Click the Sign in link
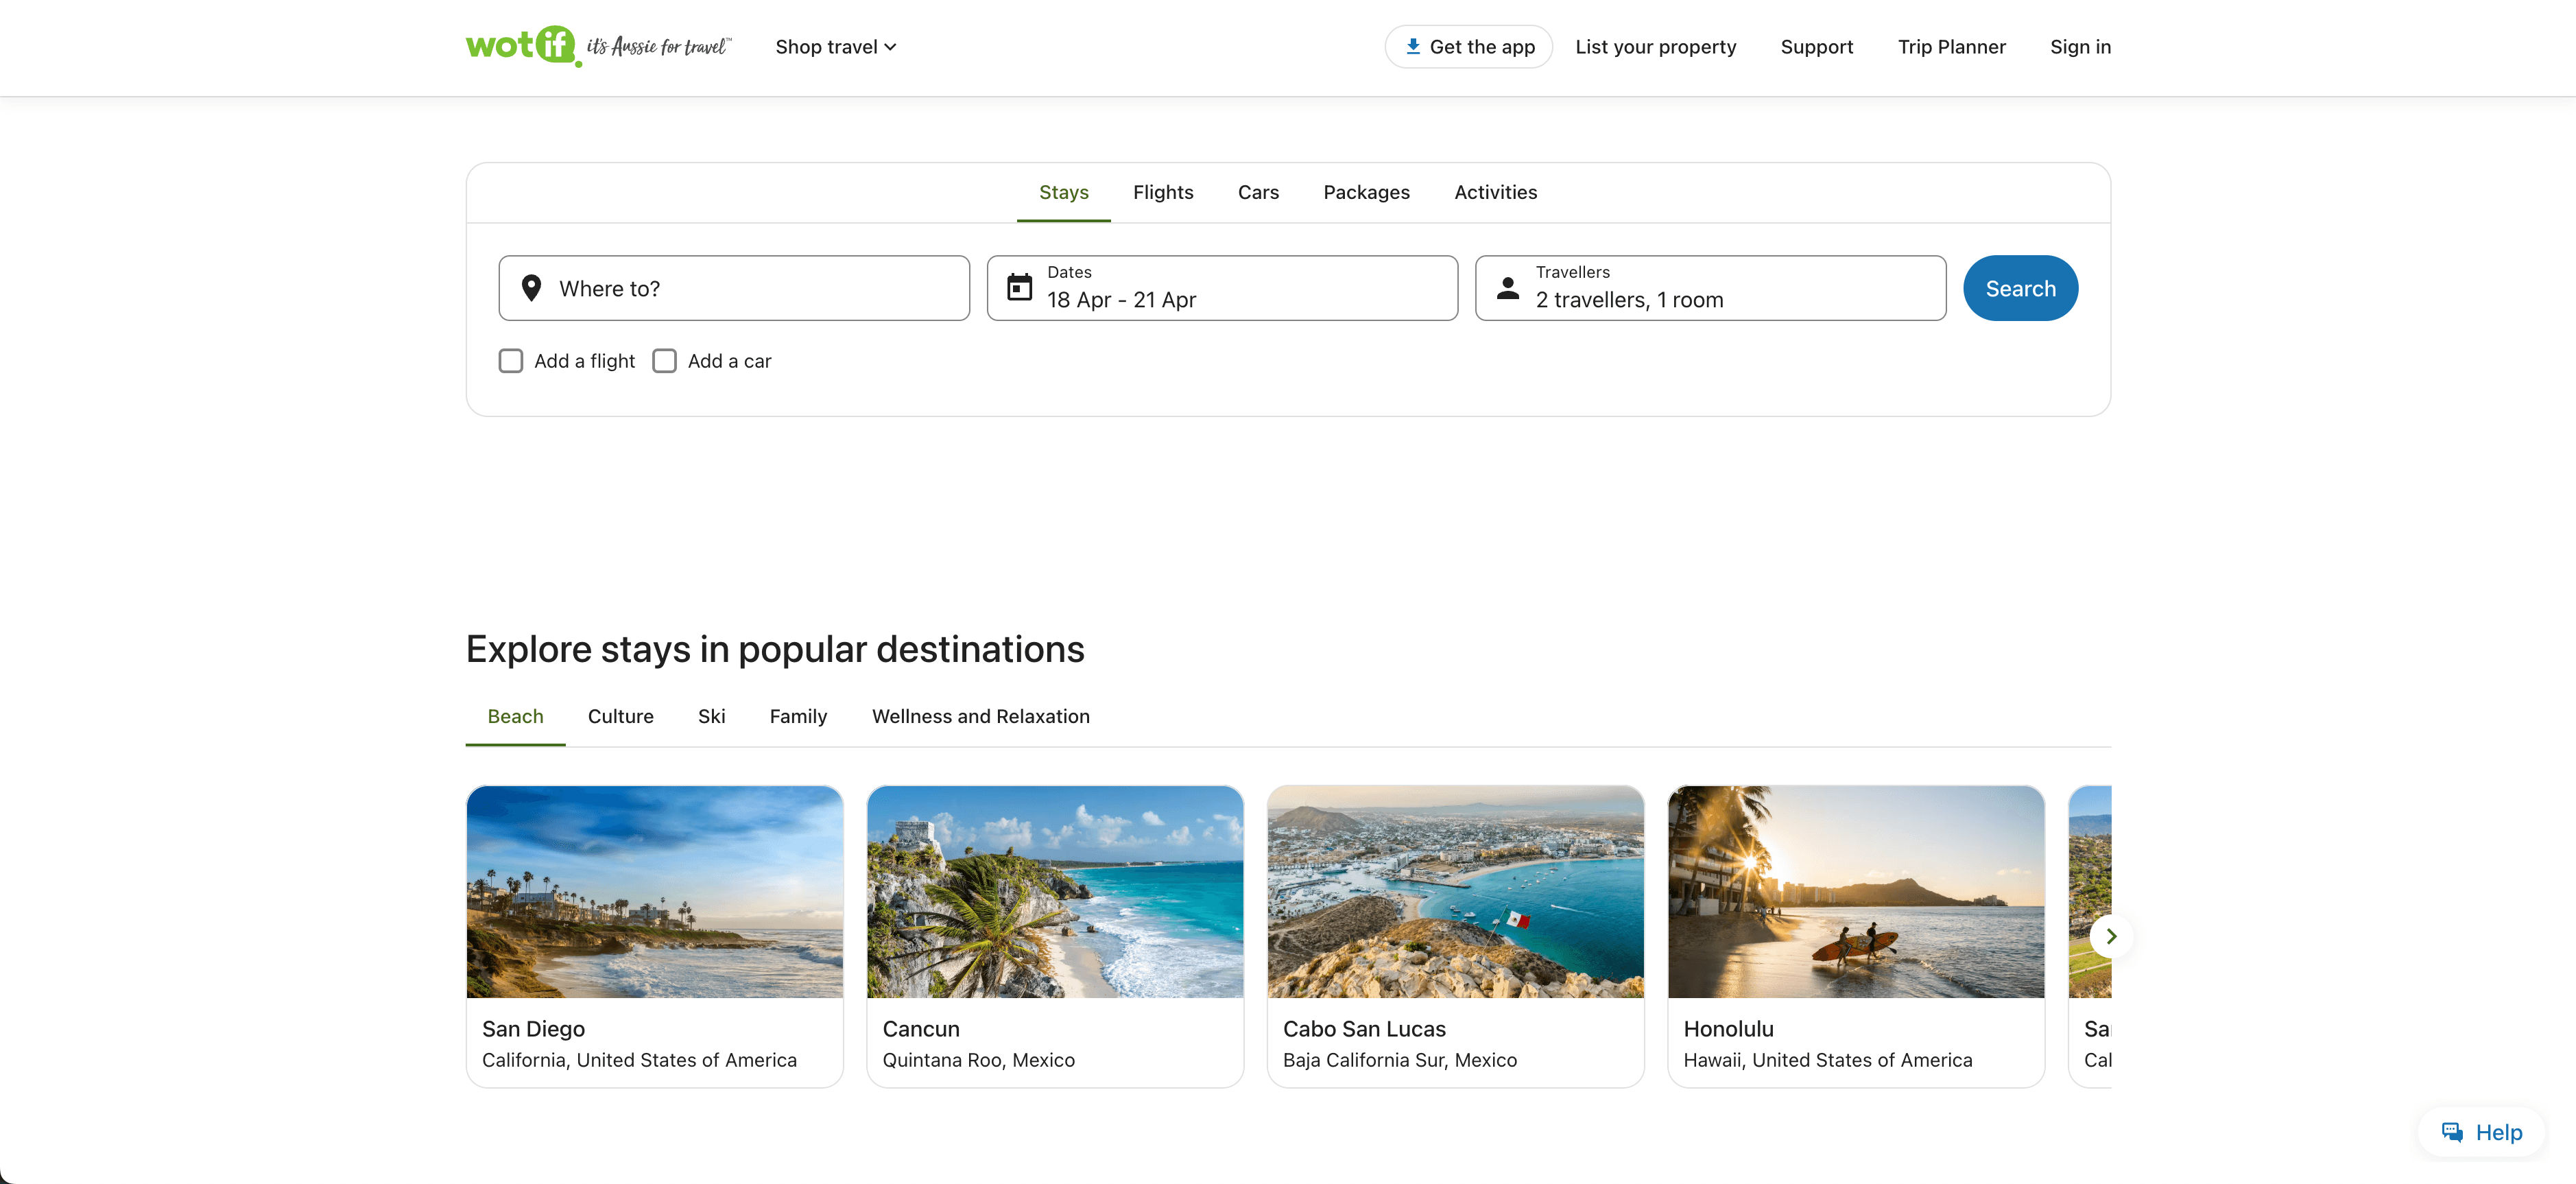The height and width of the screenshot is (1184, 2576). coord(2079,47)
